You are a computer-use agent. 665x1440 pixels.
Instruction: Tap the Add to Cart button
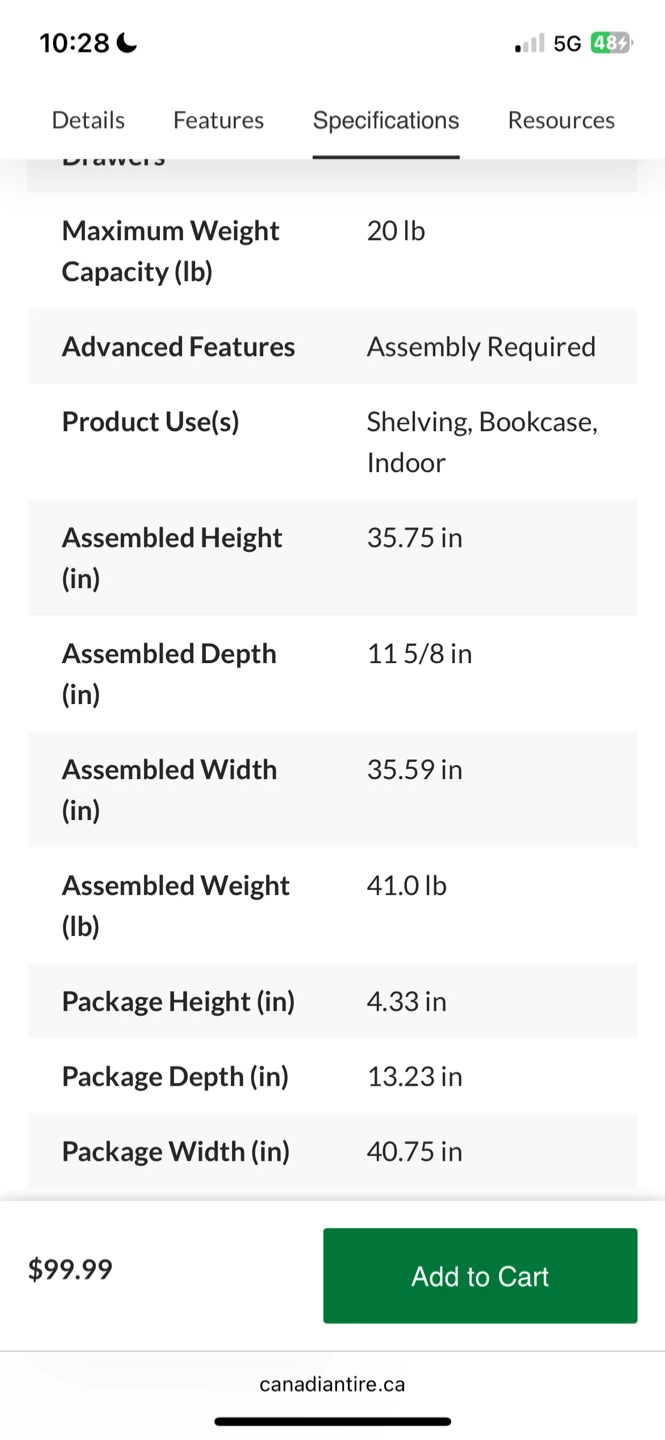[480, 1275]
